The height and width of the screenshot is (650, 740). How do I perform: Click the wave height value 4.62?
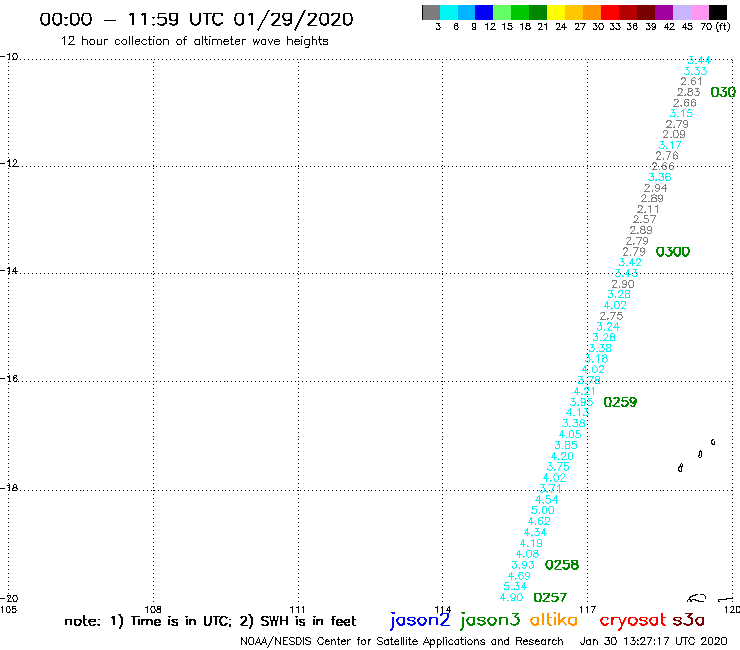[539, 522]
